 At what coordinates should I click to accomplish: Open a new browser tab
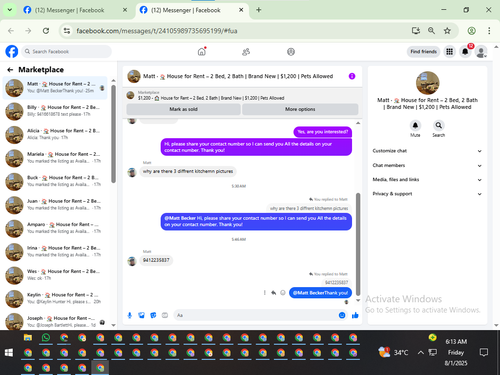coord(259,10)
